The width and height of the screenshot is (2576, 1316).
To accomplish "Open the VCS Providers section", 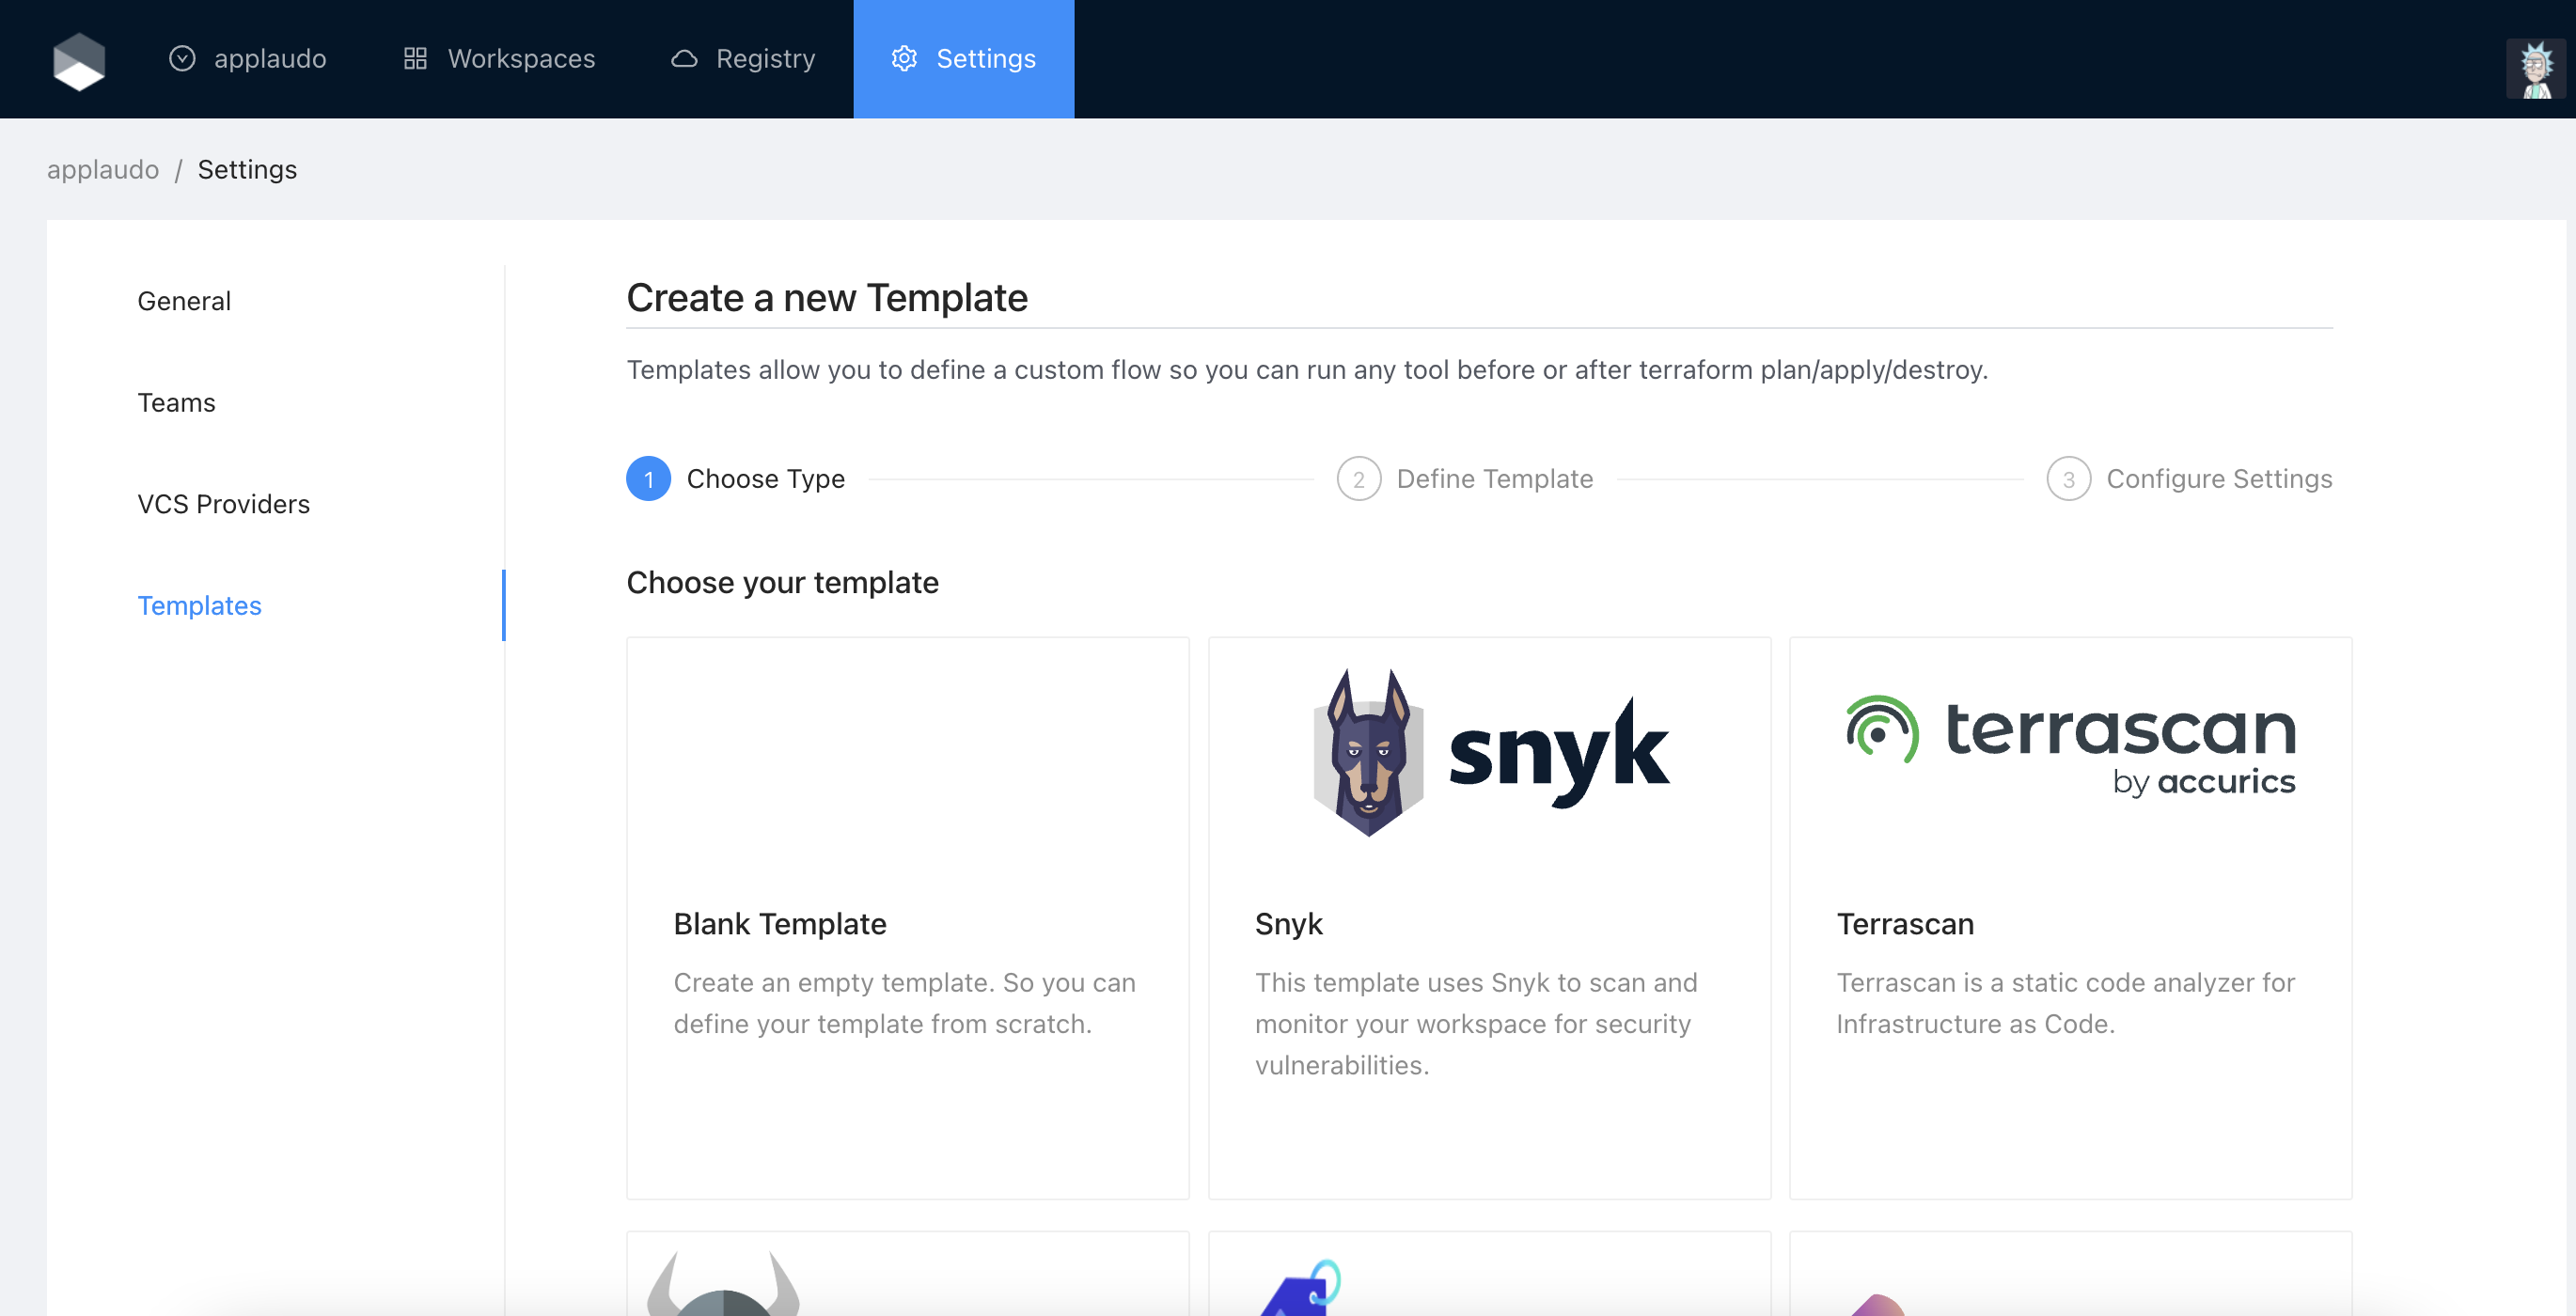I will pyautogui.click(x=224, y=504).
